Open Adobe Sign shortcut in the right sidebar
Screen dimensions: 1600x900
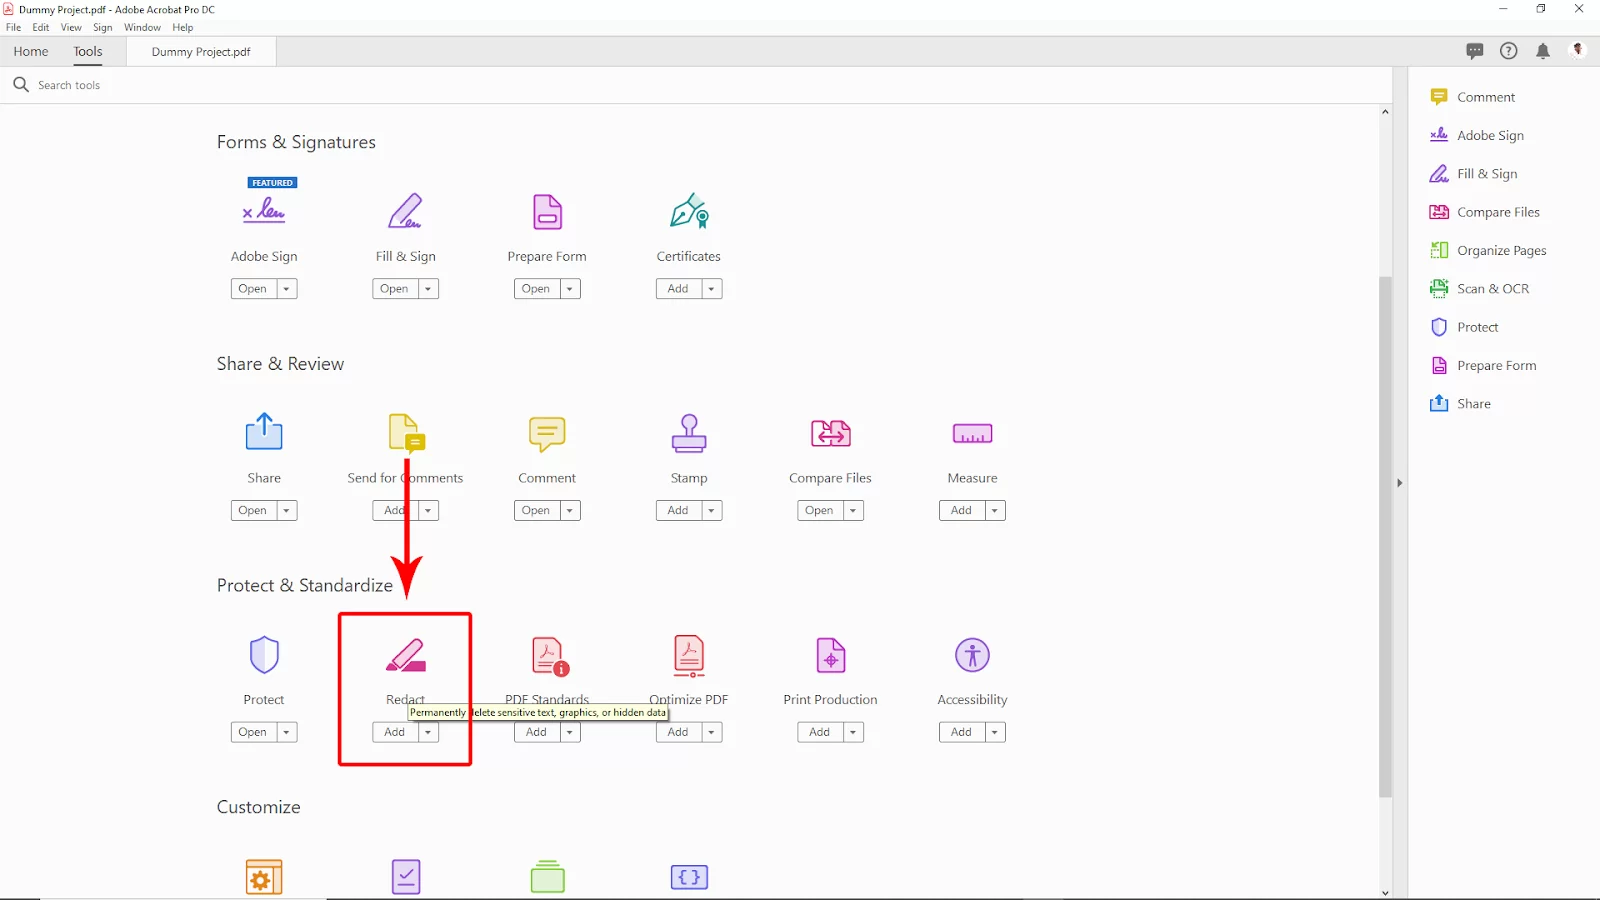click(1477, 135)
